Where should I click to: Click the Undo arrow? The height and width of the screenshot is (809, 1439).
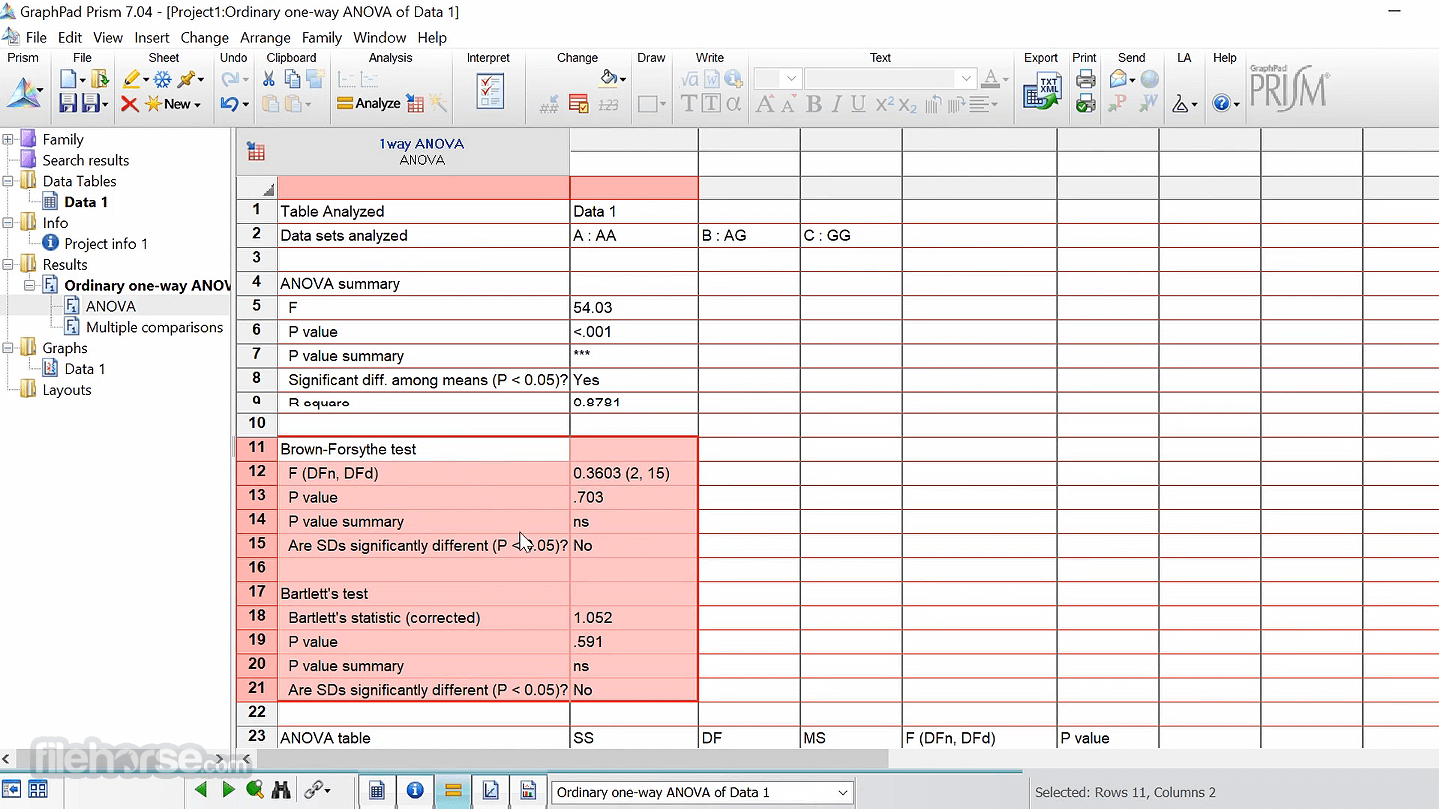(229, 103)
